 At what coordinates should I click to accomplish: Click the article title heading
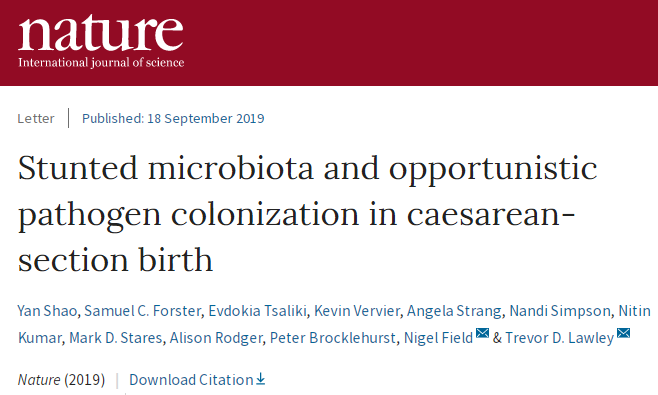click(x=308, y=214)
